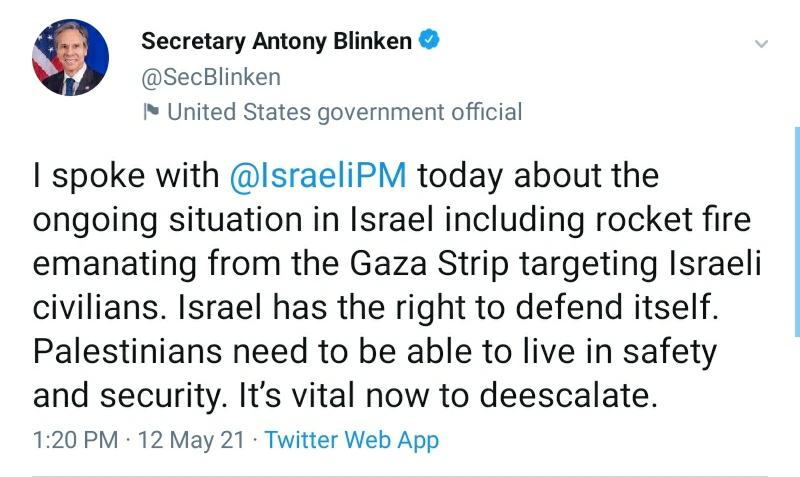
Task: Open the @IsraeliPM mention link
Action: click(318, 175)
